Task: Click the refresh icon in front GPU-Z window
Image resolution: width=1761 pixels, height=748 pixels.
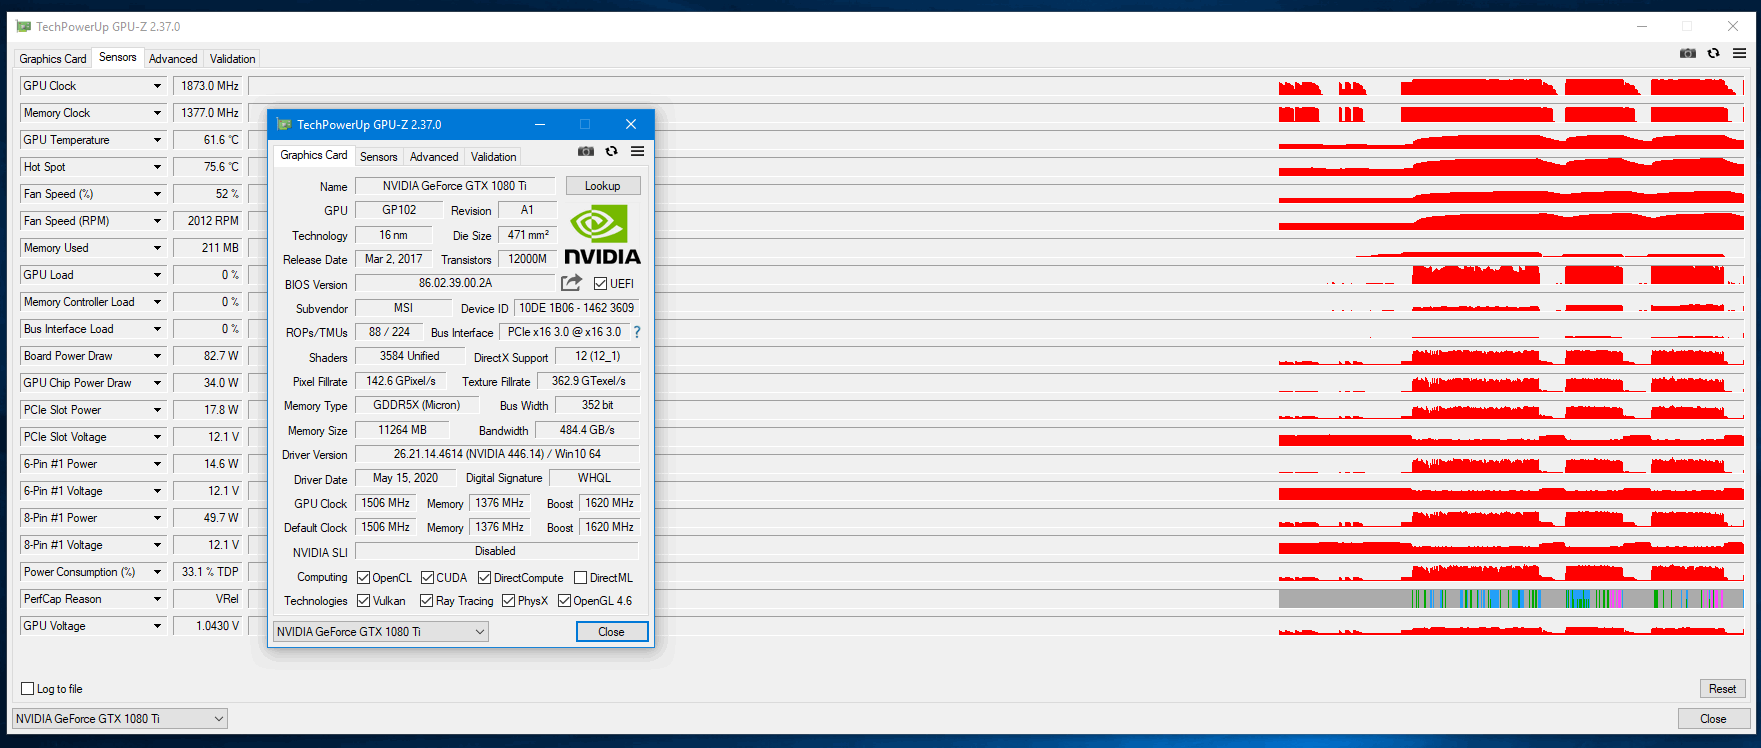Action: tap(612, 151)
